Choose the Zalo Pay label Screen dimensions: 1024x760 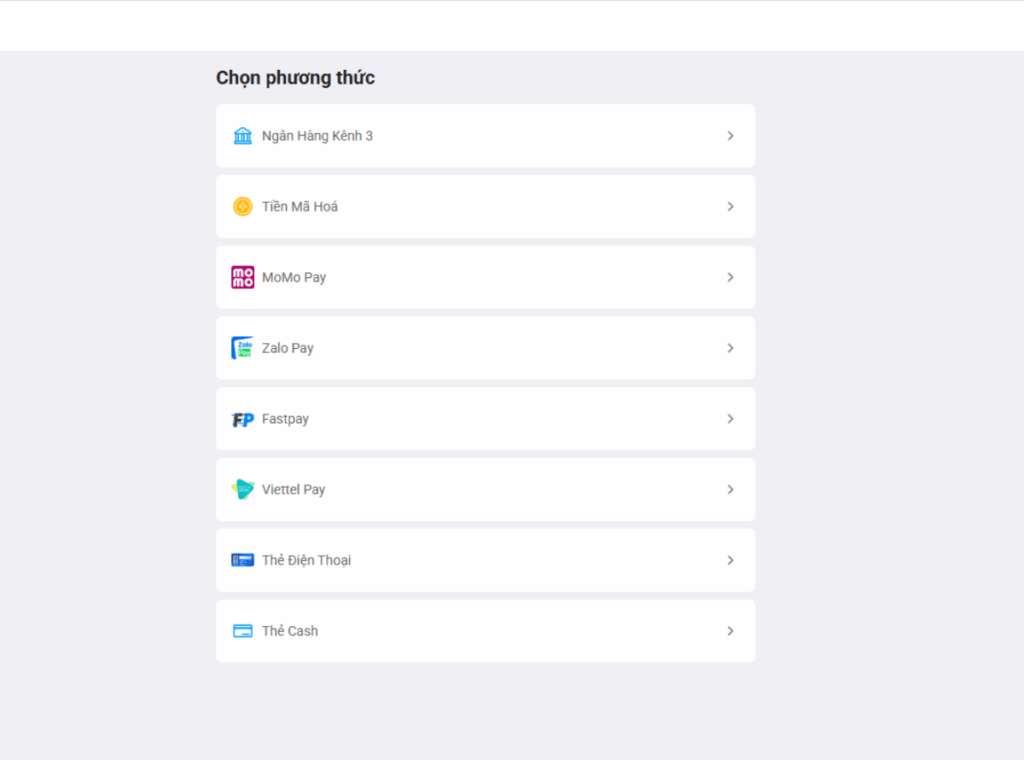point(288,348)
